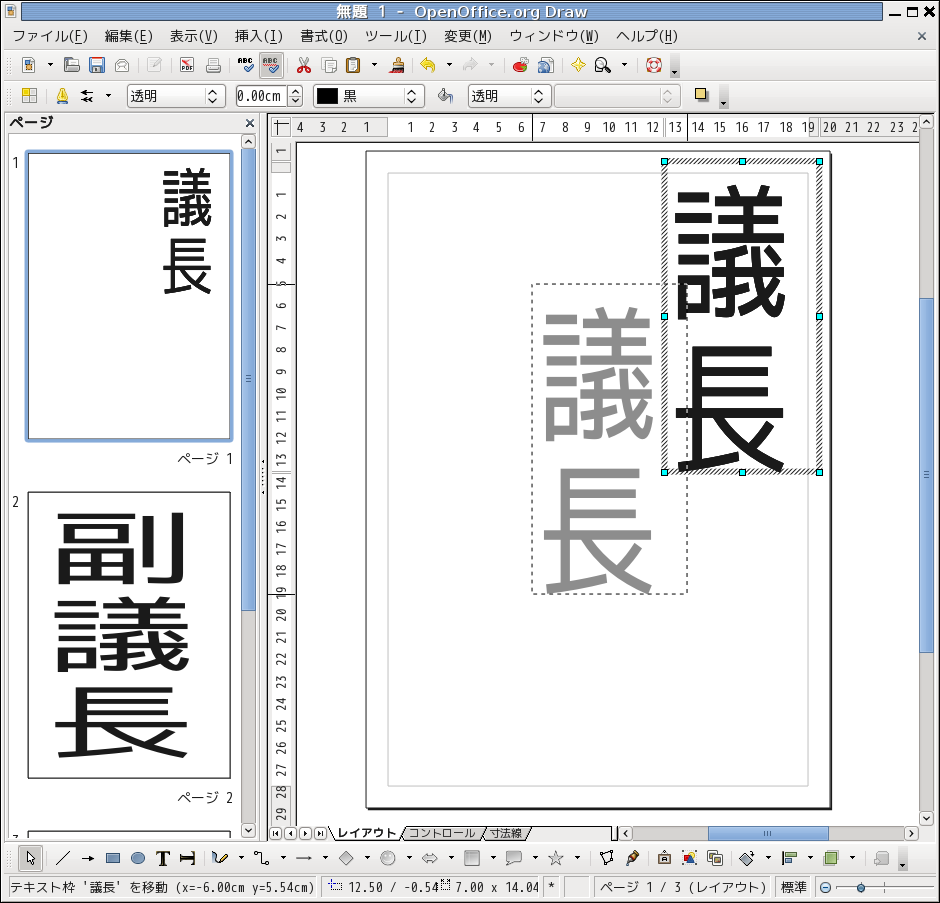The height and width of the screenshot is (903, 940).
Task: Open the line color dropdown showing 黒
Action: click(410, 96)
